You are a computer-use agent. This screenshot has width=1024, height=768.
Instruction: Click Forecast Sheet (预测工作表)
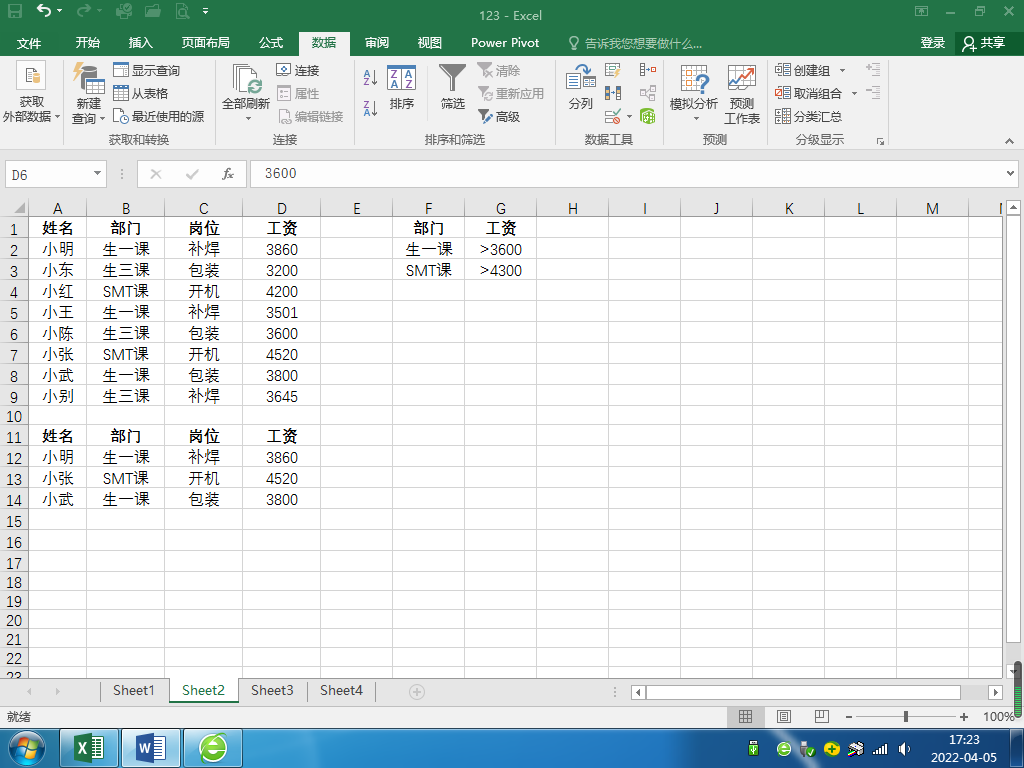[x=742, y=93]
